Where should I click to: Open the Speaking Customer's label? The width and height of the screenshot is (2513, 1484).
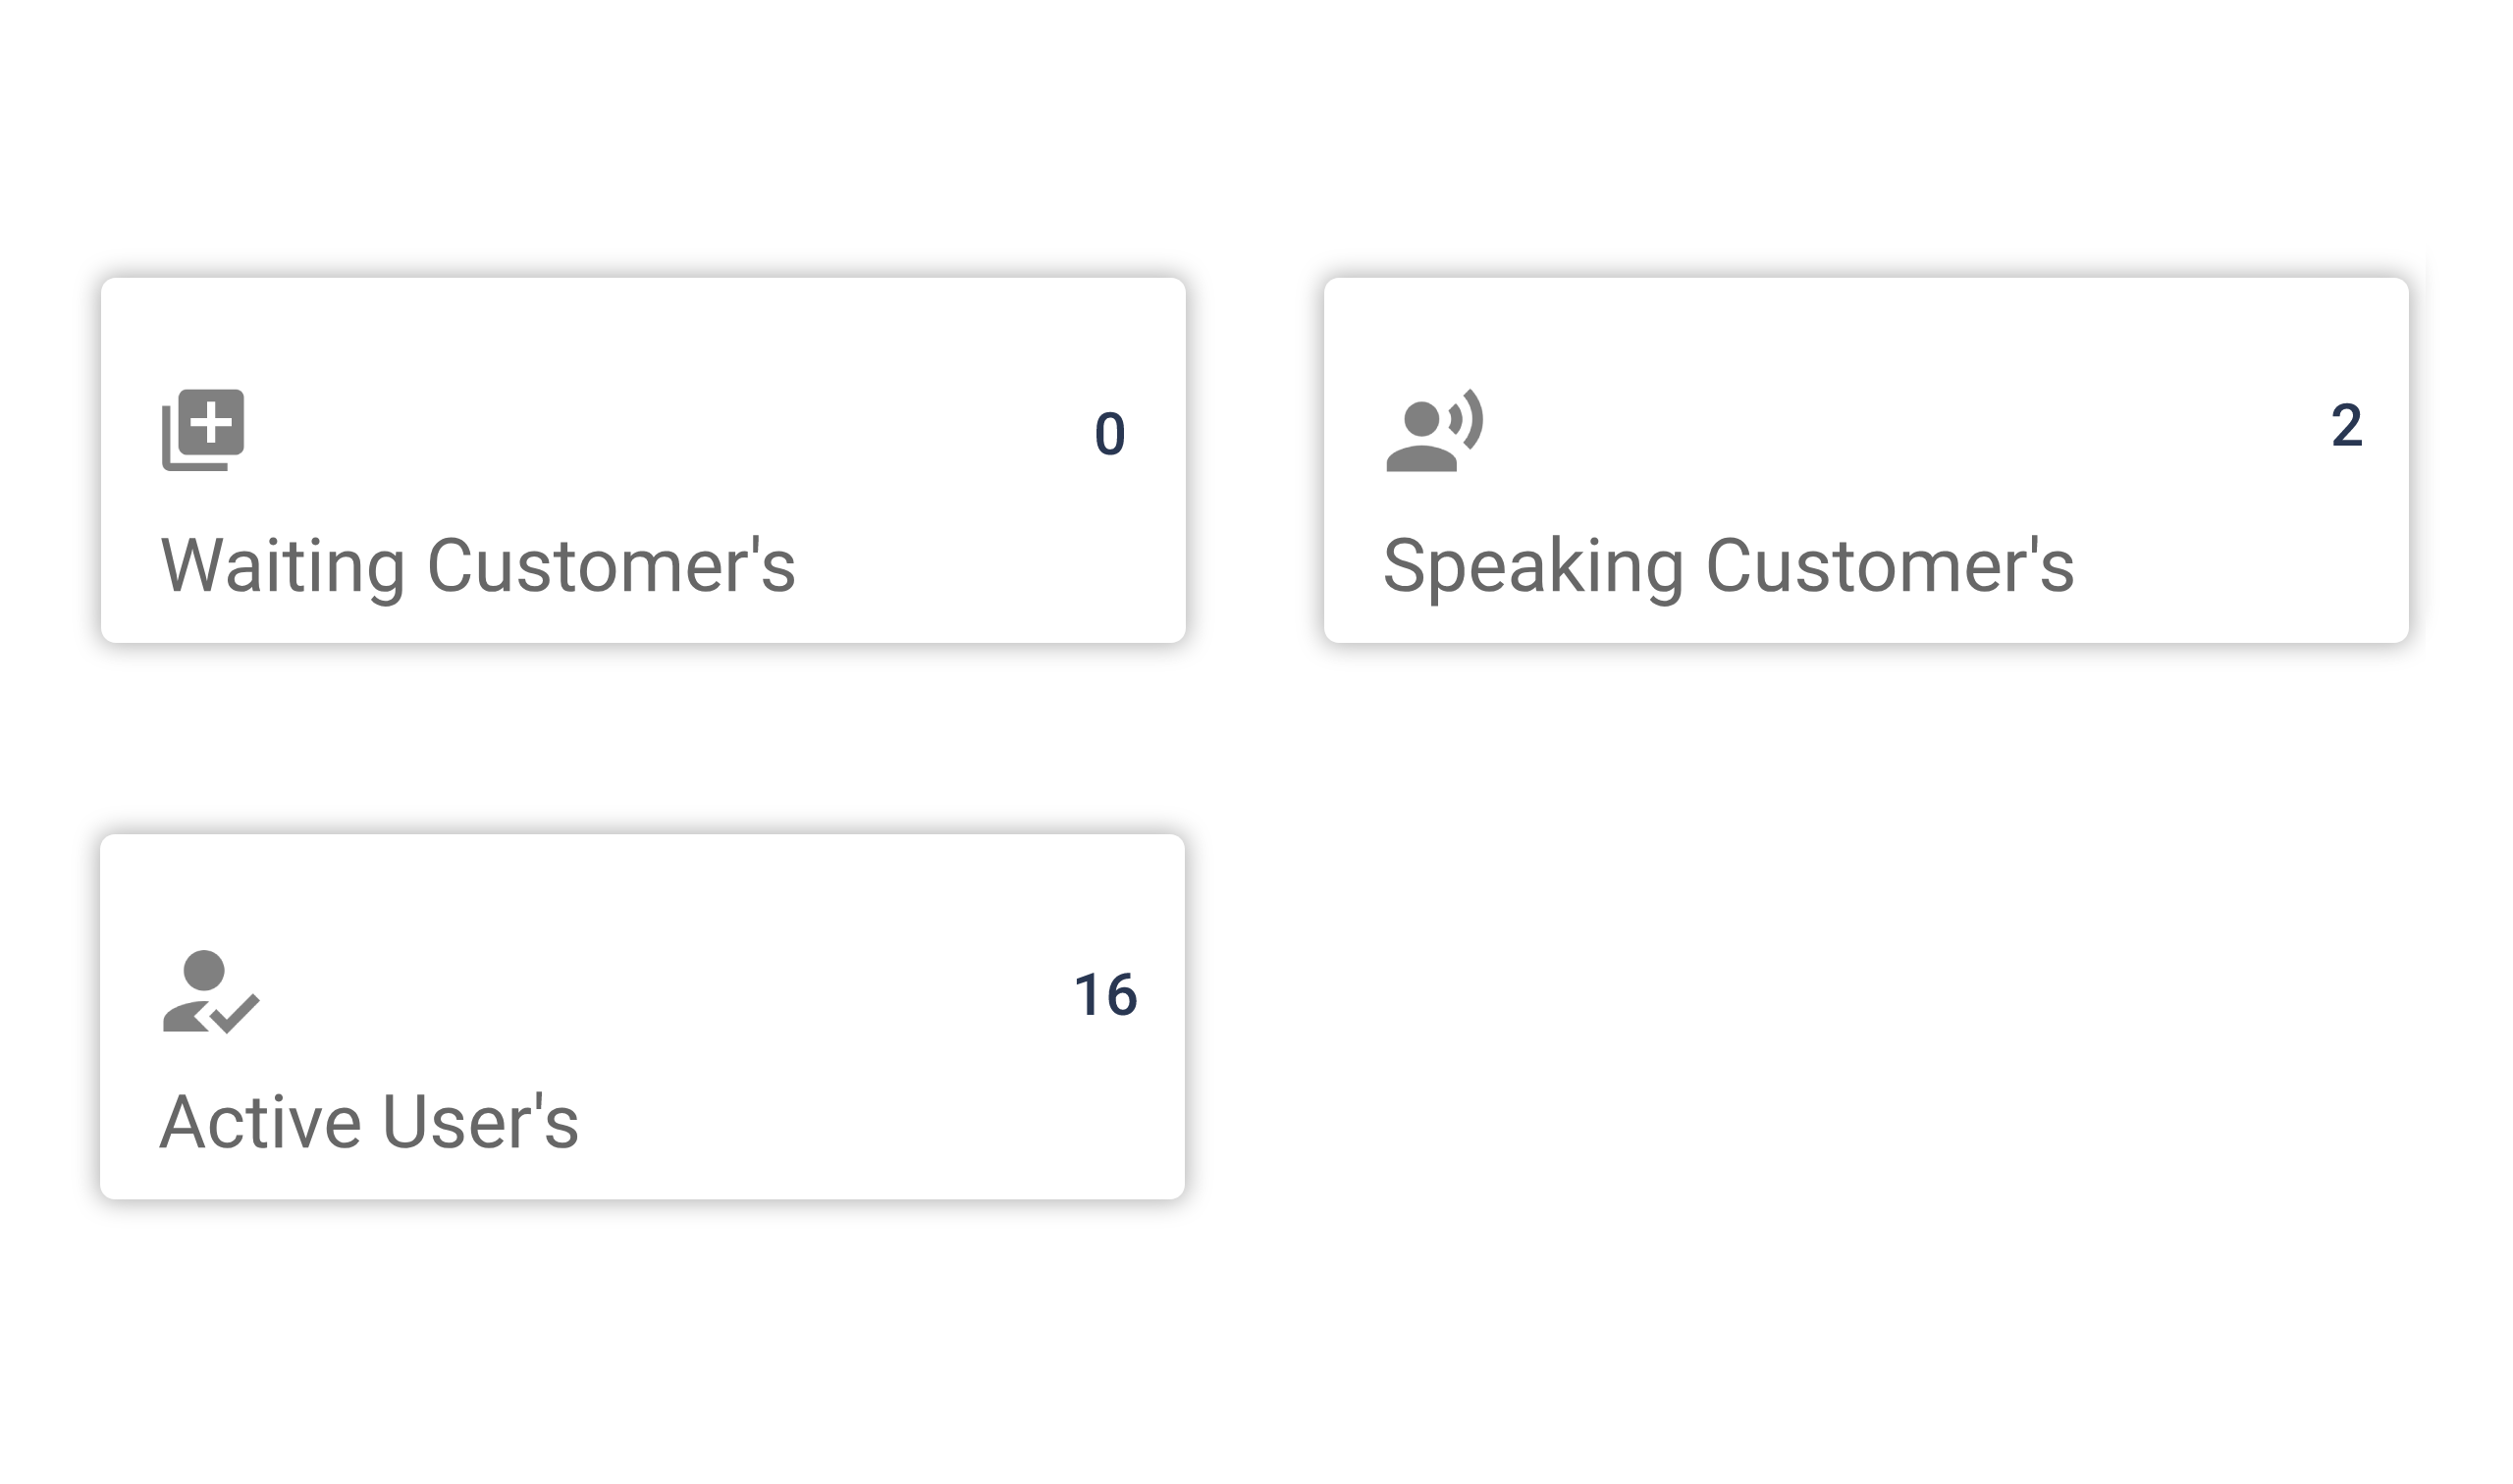(x=1728, y=566)
